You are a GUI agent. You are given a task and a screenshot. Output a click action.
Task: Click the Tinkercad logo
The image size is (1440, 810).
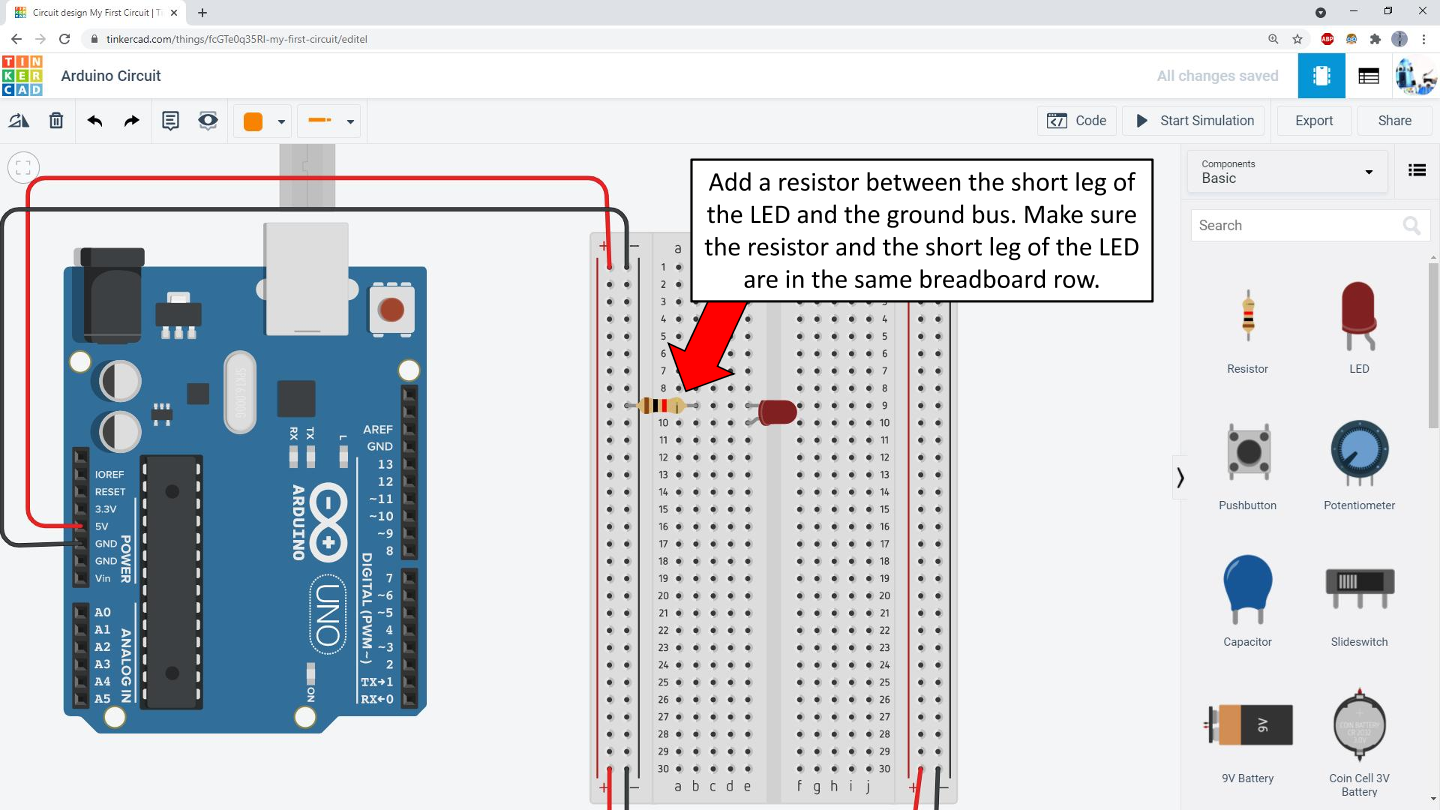click(22, 75)
